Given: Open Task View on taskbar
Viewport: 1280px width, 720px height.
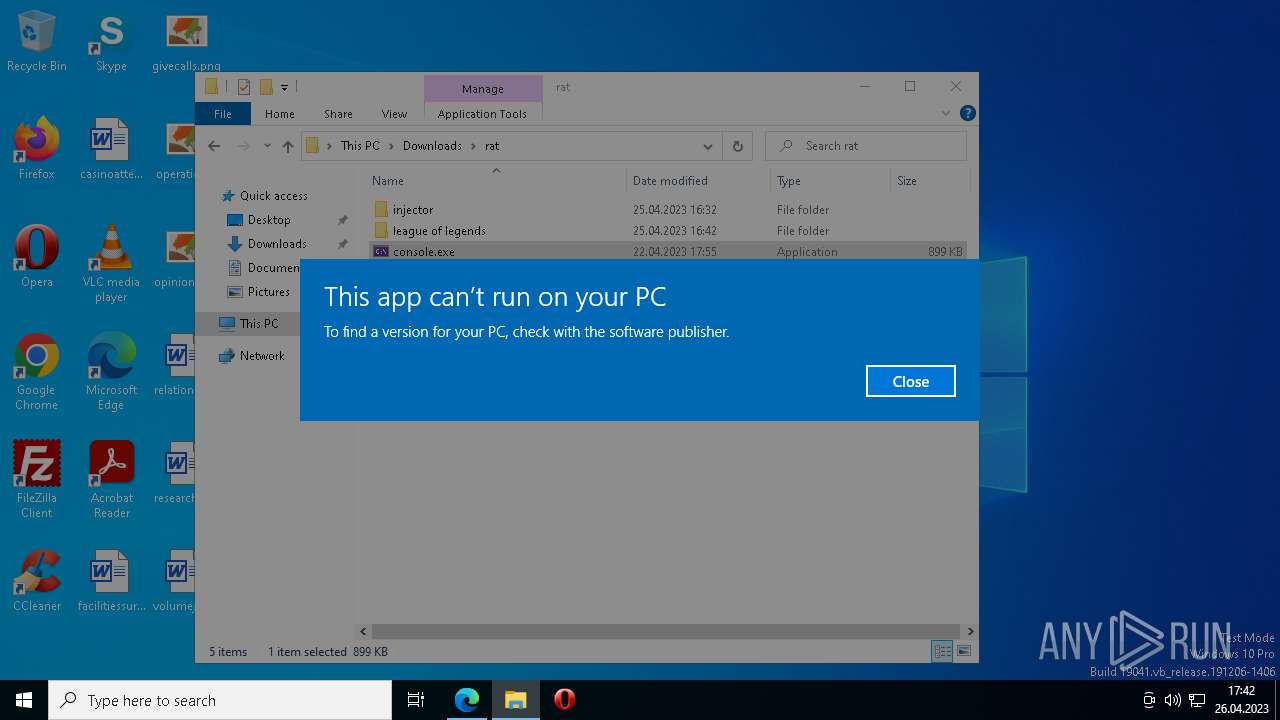Looking at the screenshot, I should tap(416, 700).
